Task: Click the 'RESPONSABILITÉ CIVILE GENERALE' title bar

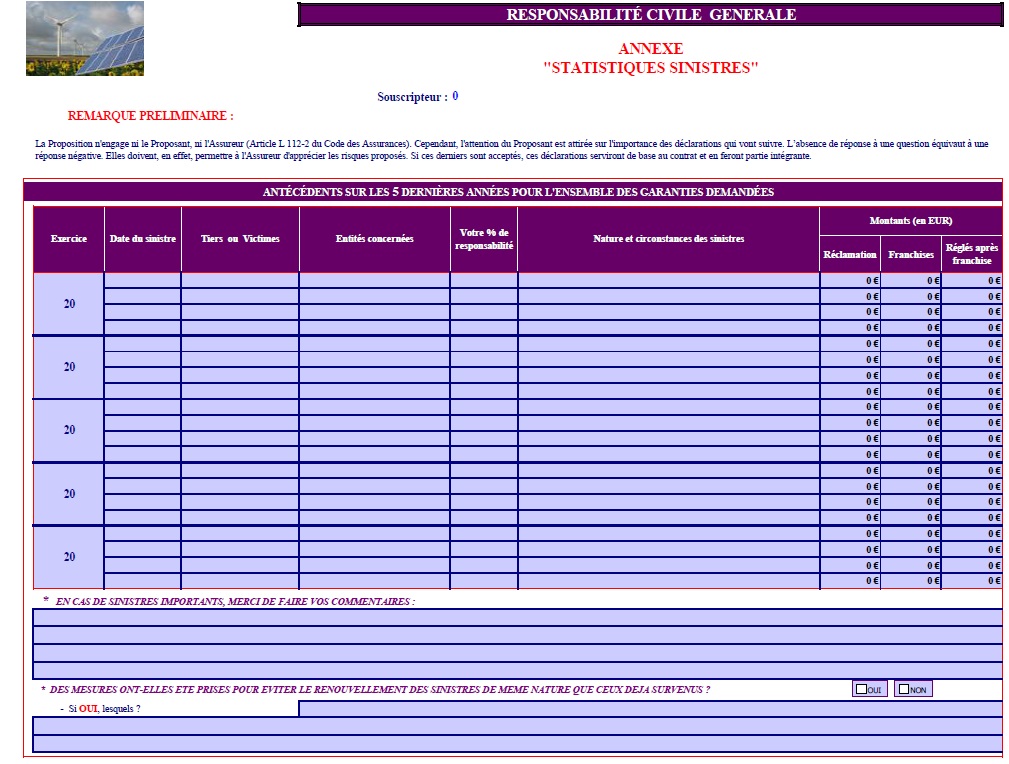Action: 650,15
